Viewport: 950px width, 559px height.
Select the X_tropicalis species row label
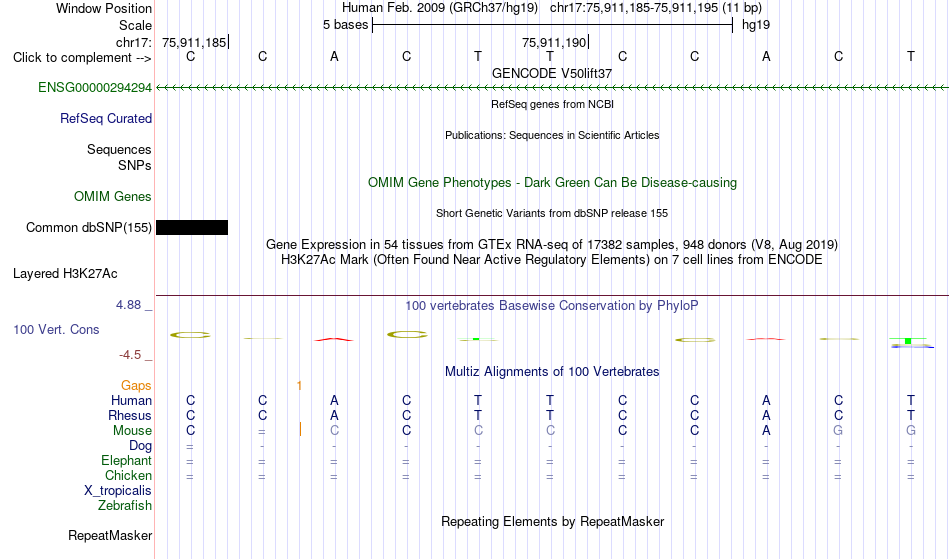118,491
